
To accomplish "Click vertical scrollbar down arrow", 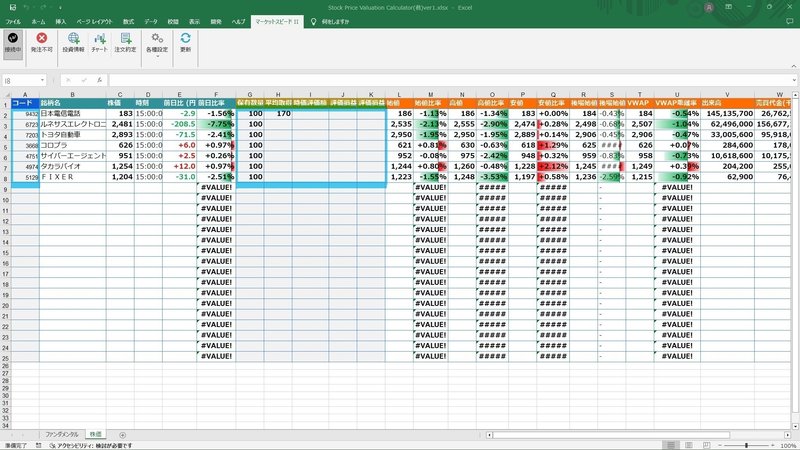I will (x=795, y=426).
